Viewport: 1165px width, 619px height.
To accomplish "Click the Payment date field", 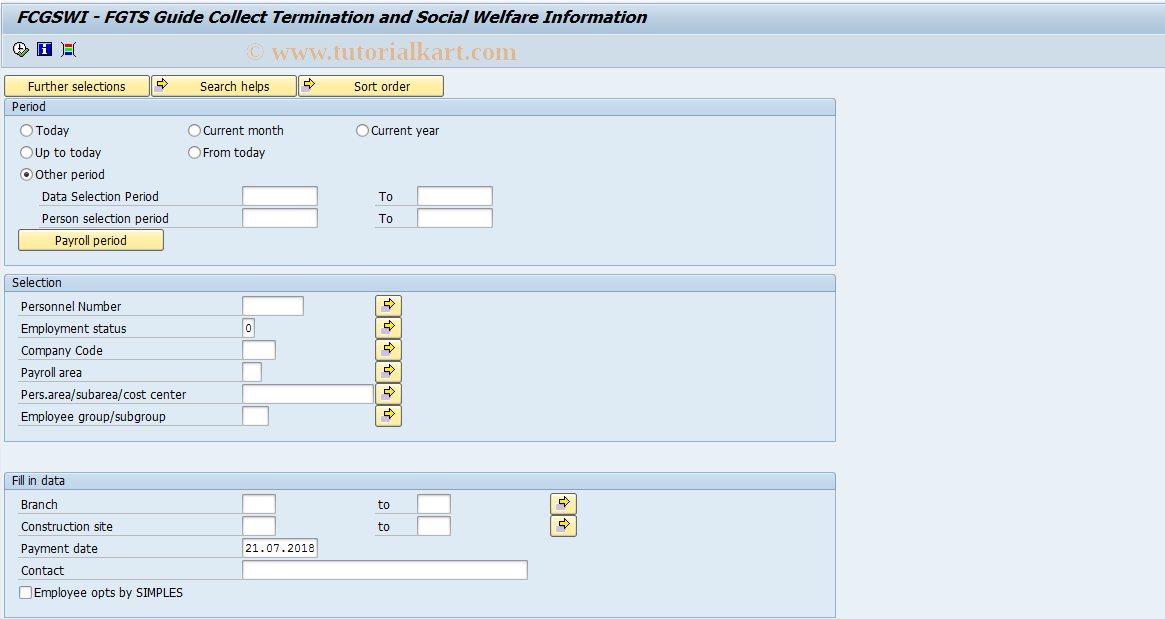I will (x=280, y=548).
